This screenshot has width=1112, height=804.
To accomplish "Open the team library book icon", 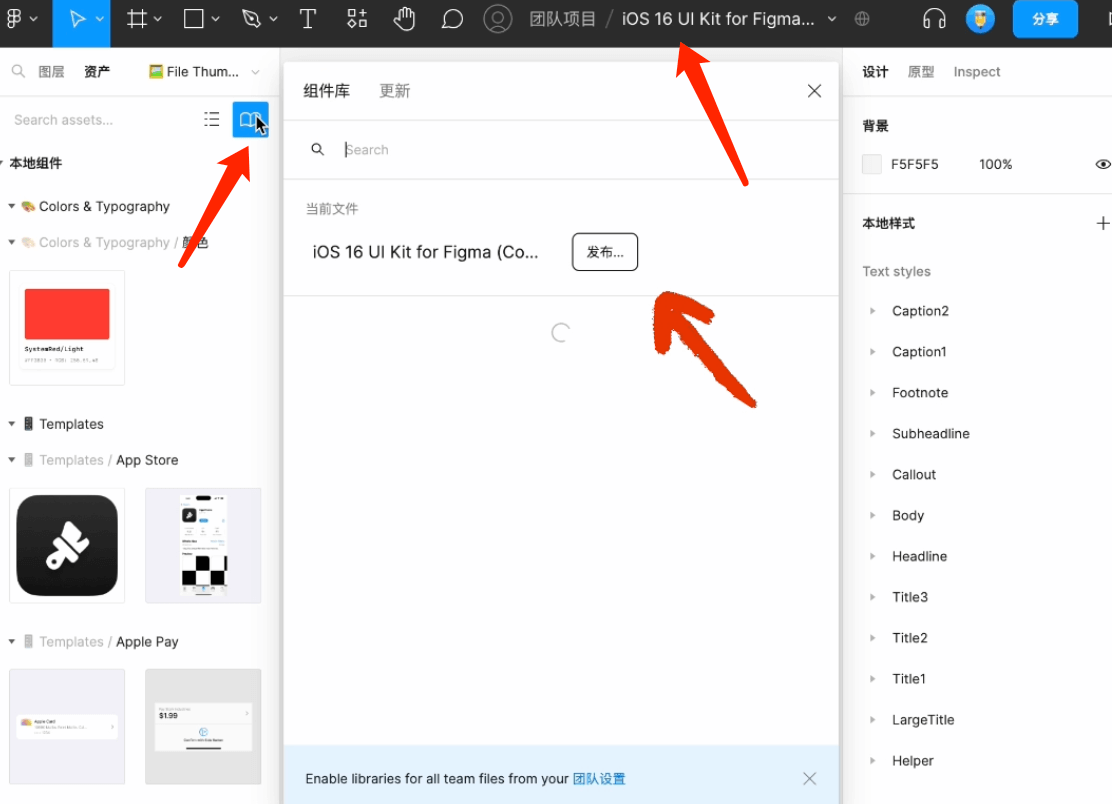I will pos(250,120).
